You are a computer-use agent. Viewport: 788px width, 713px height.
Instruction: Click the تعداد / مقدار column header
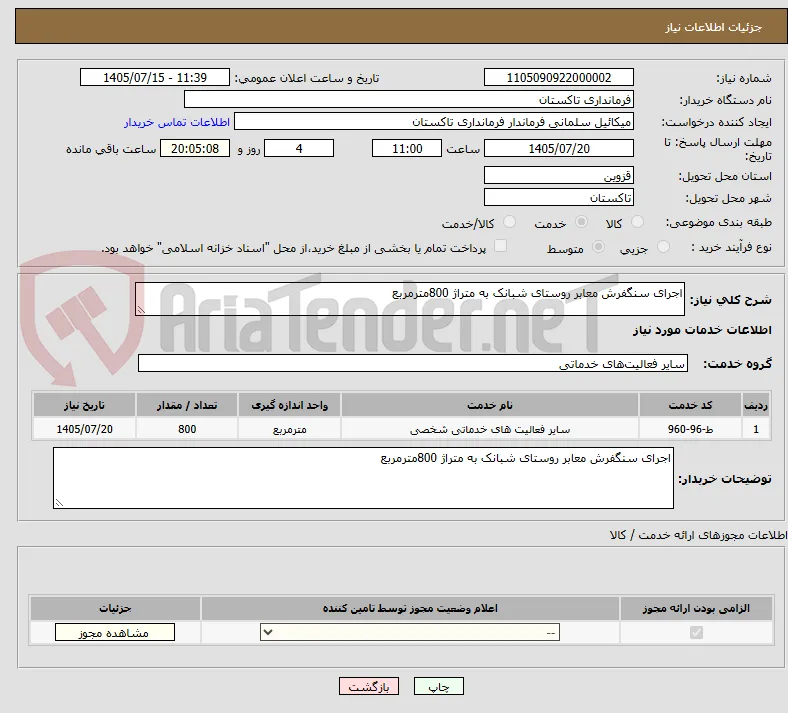click(x=187, y=405)
